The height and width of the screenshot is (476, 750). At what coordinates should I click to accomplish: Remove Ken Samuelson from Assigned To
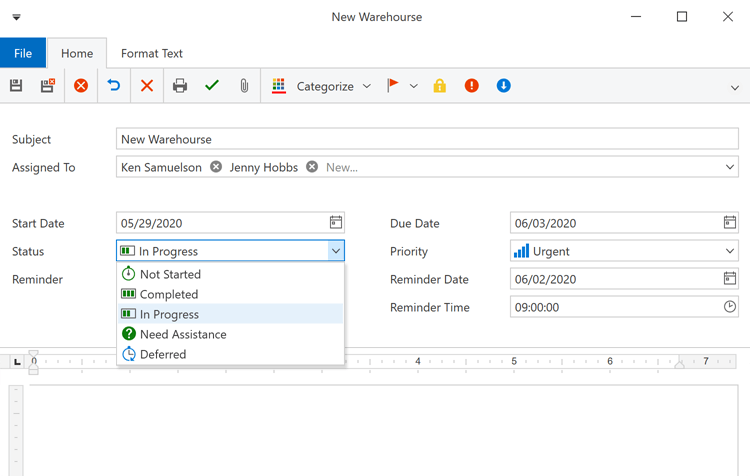(x=216, y=167)
